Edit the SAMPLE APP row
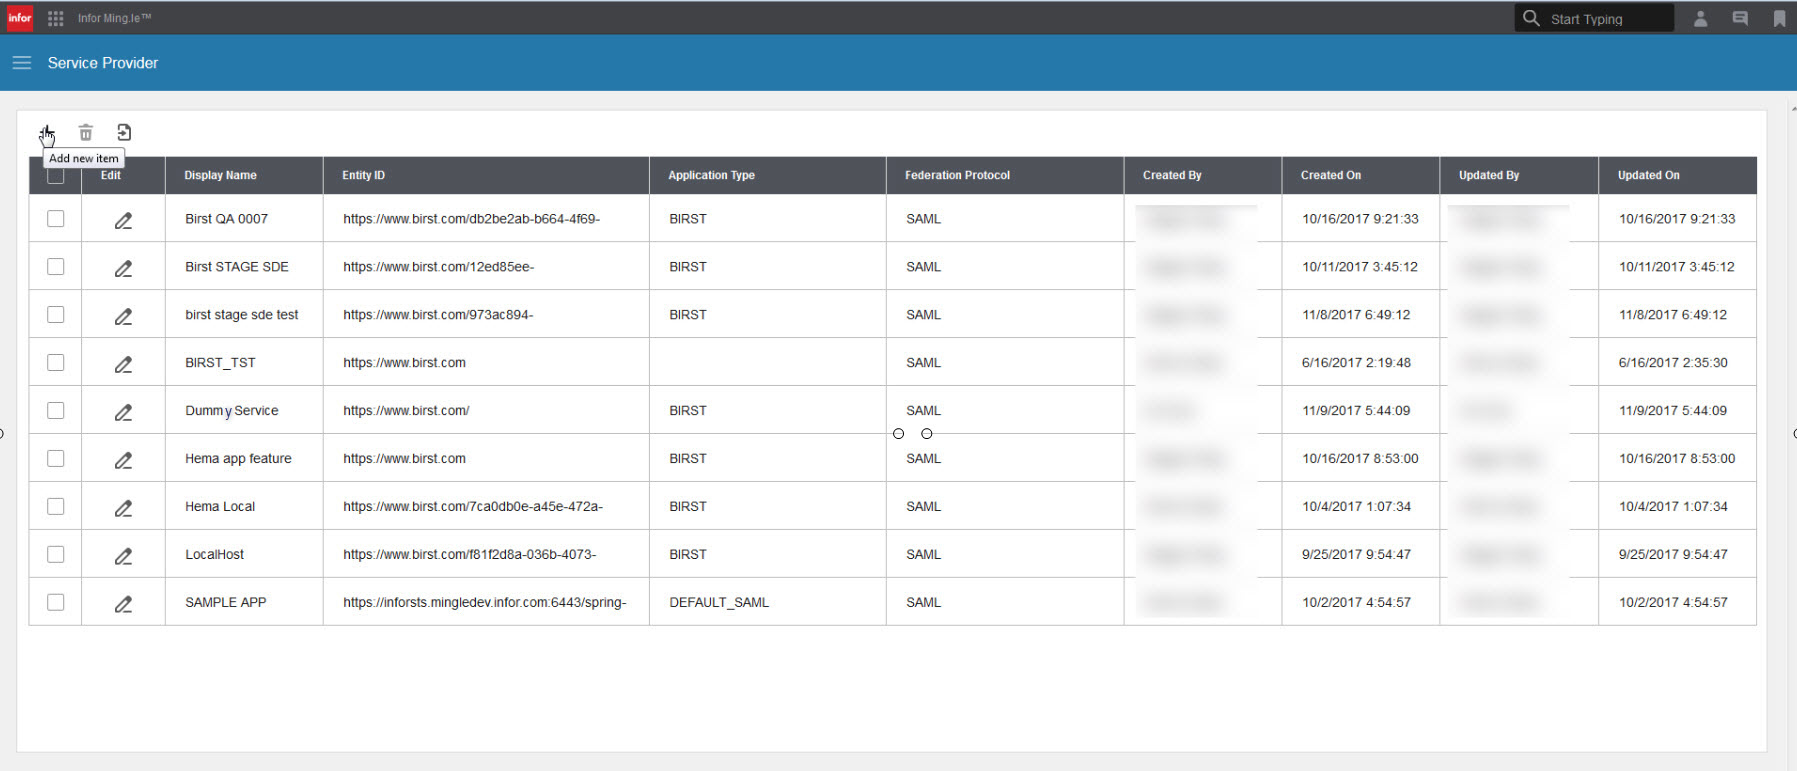1797x771 pixels. click(123, 604)
